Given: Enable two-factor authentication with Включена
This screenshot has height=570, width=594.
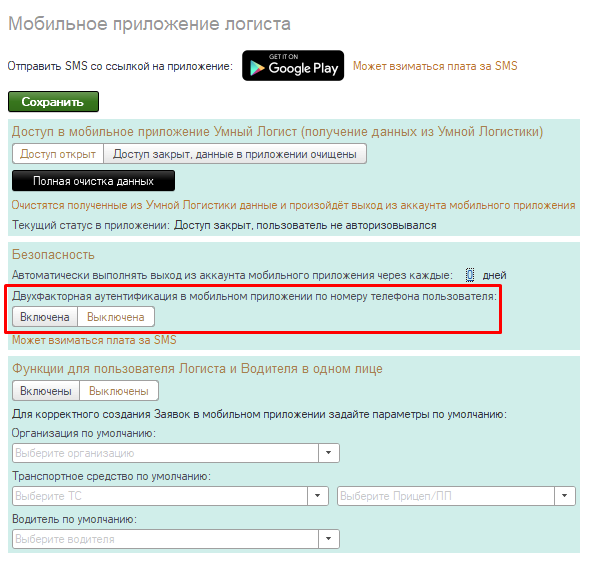Looking at the screenshot, I should click(x=45, y=317).
